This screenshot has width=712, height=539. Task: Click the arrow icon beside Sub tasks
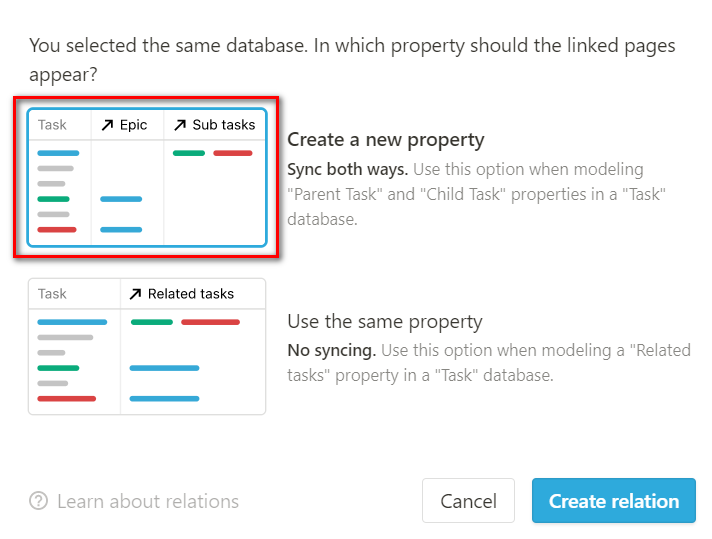click(x=180, y=125)
